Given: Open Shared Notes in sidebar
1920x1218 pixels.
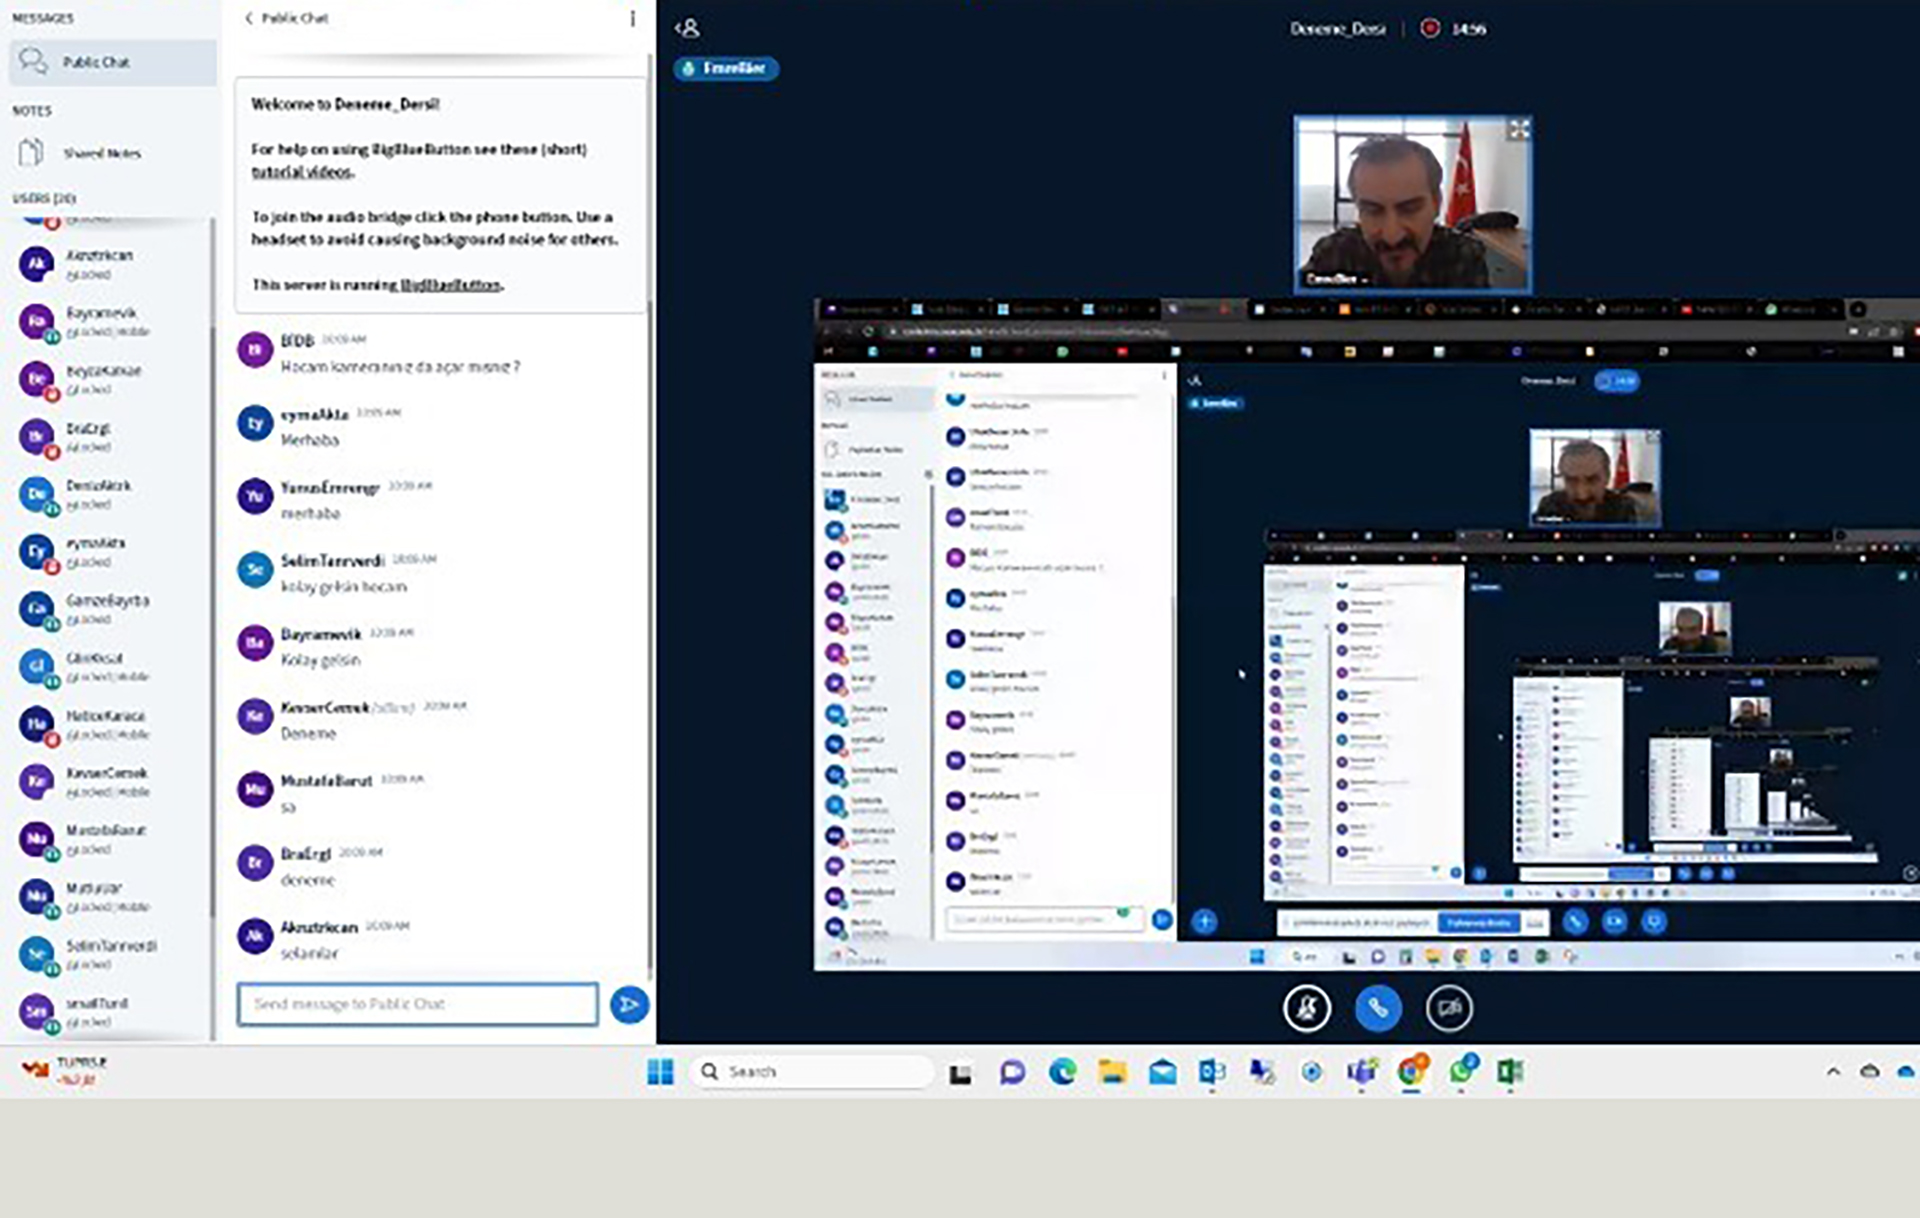Looking at the screenshot, I should tap(101, 153).
